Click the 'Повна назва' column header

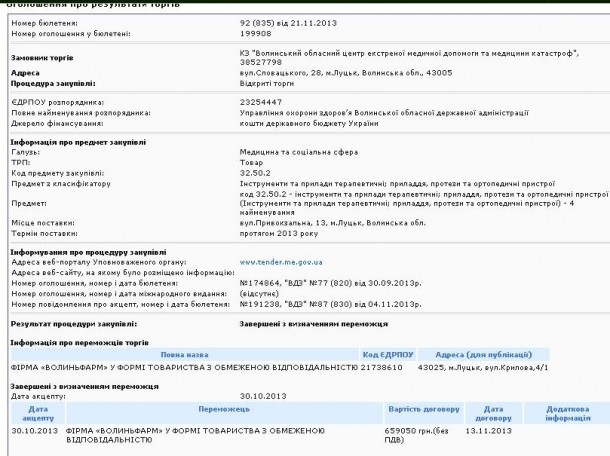click(184, 354)
